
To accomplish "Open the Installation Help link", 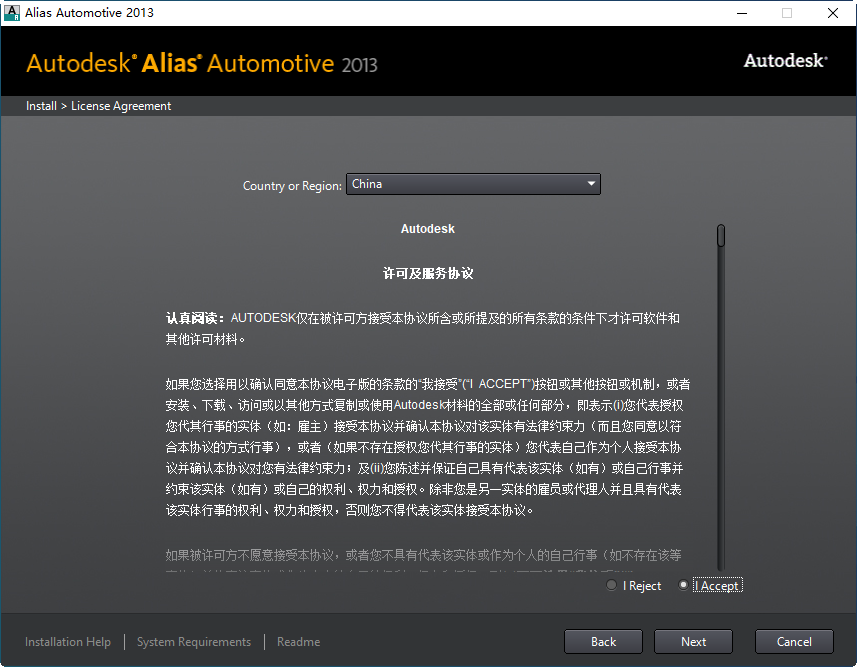I will pos(68,642).
